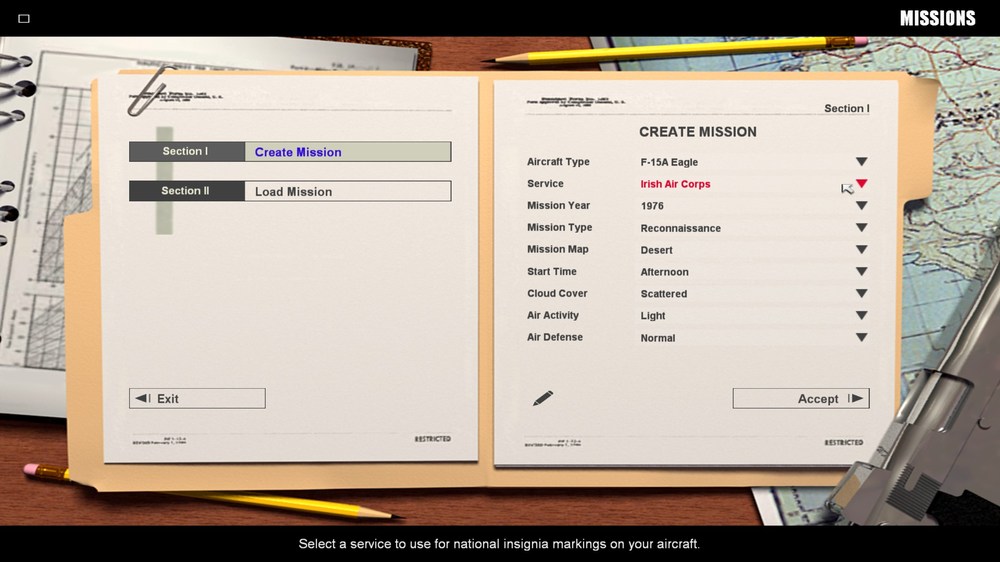Click the Exit button
Image resolution: width=1000 pixels, height=562 pixels.
point(197,399)
